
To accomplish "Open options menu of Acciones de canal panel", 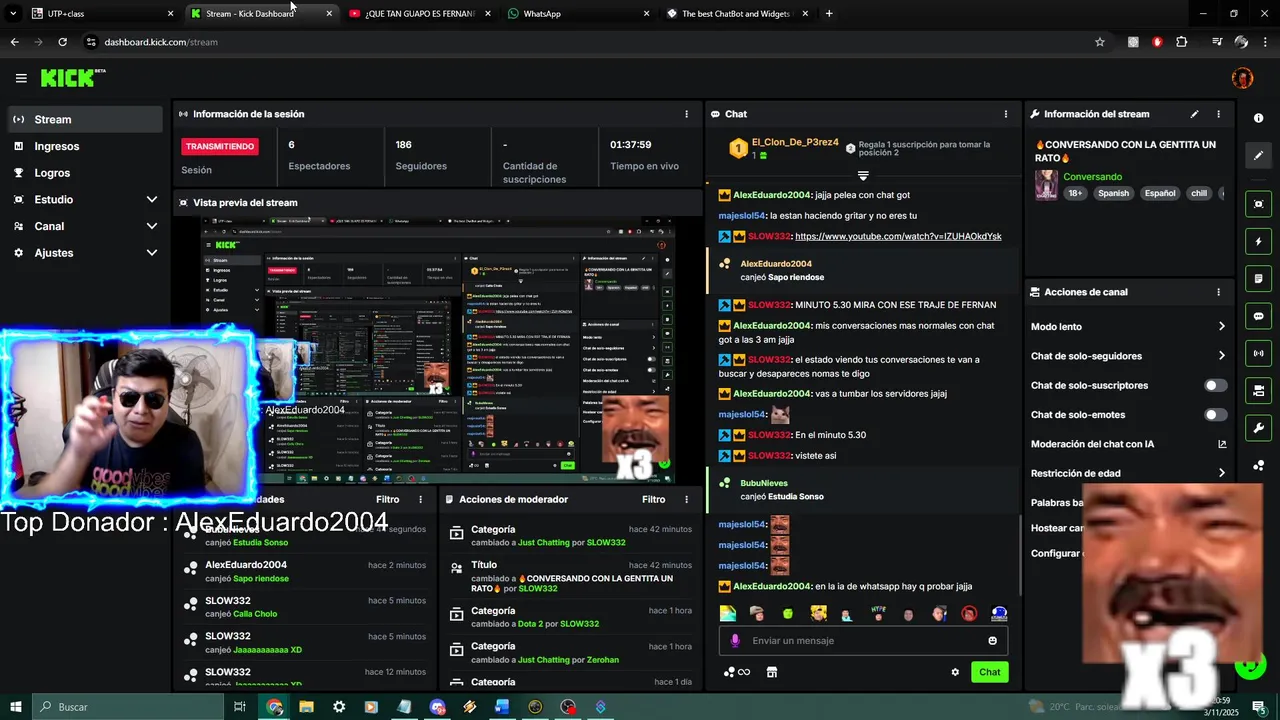I will click(x=1218, y=292).
